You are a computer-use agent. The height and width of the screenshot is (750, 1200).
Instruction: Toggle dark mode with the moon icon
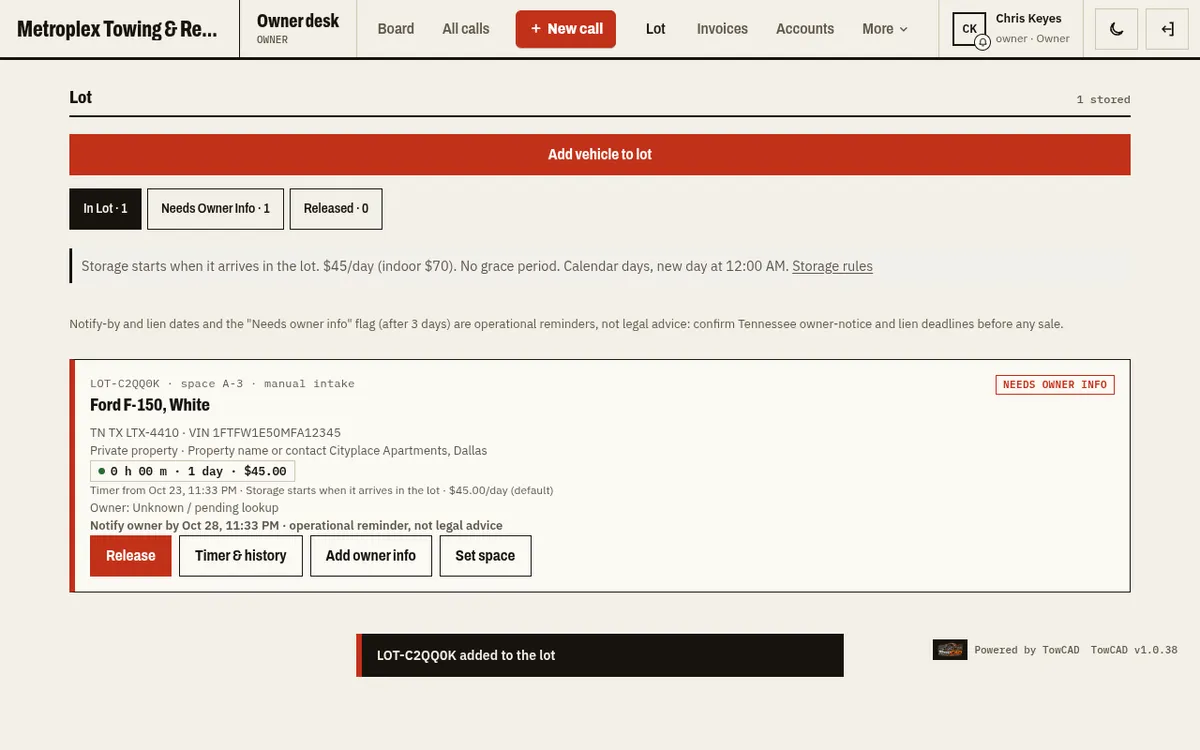(1117, 29)
